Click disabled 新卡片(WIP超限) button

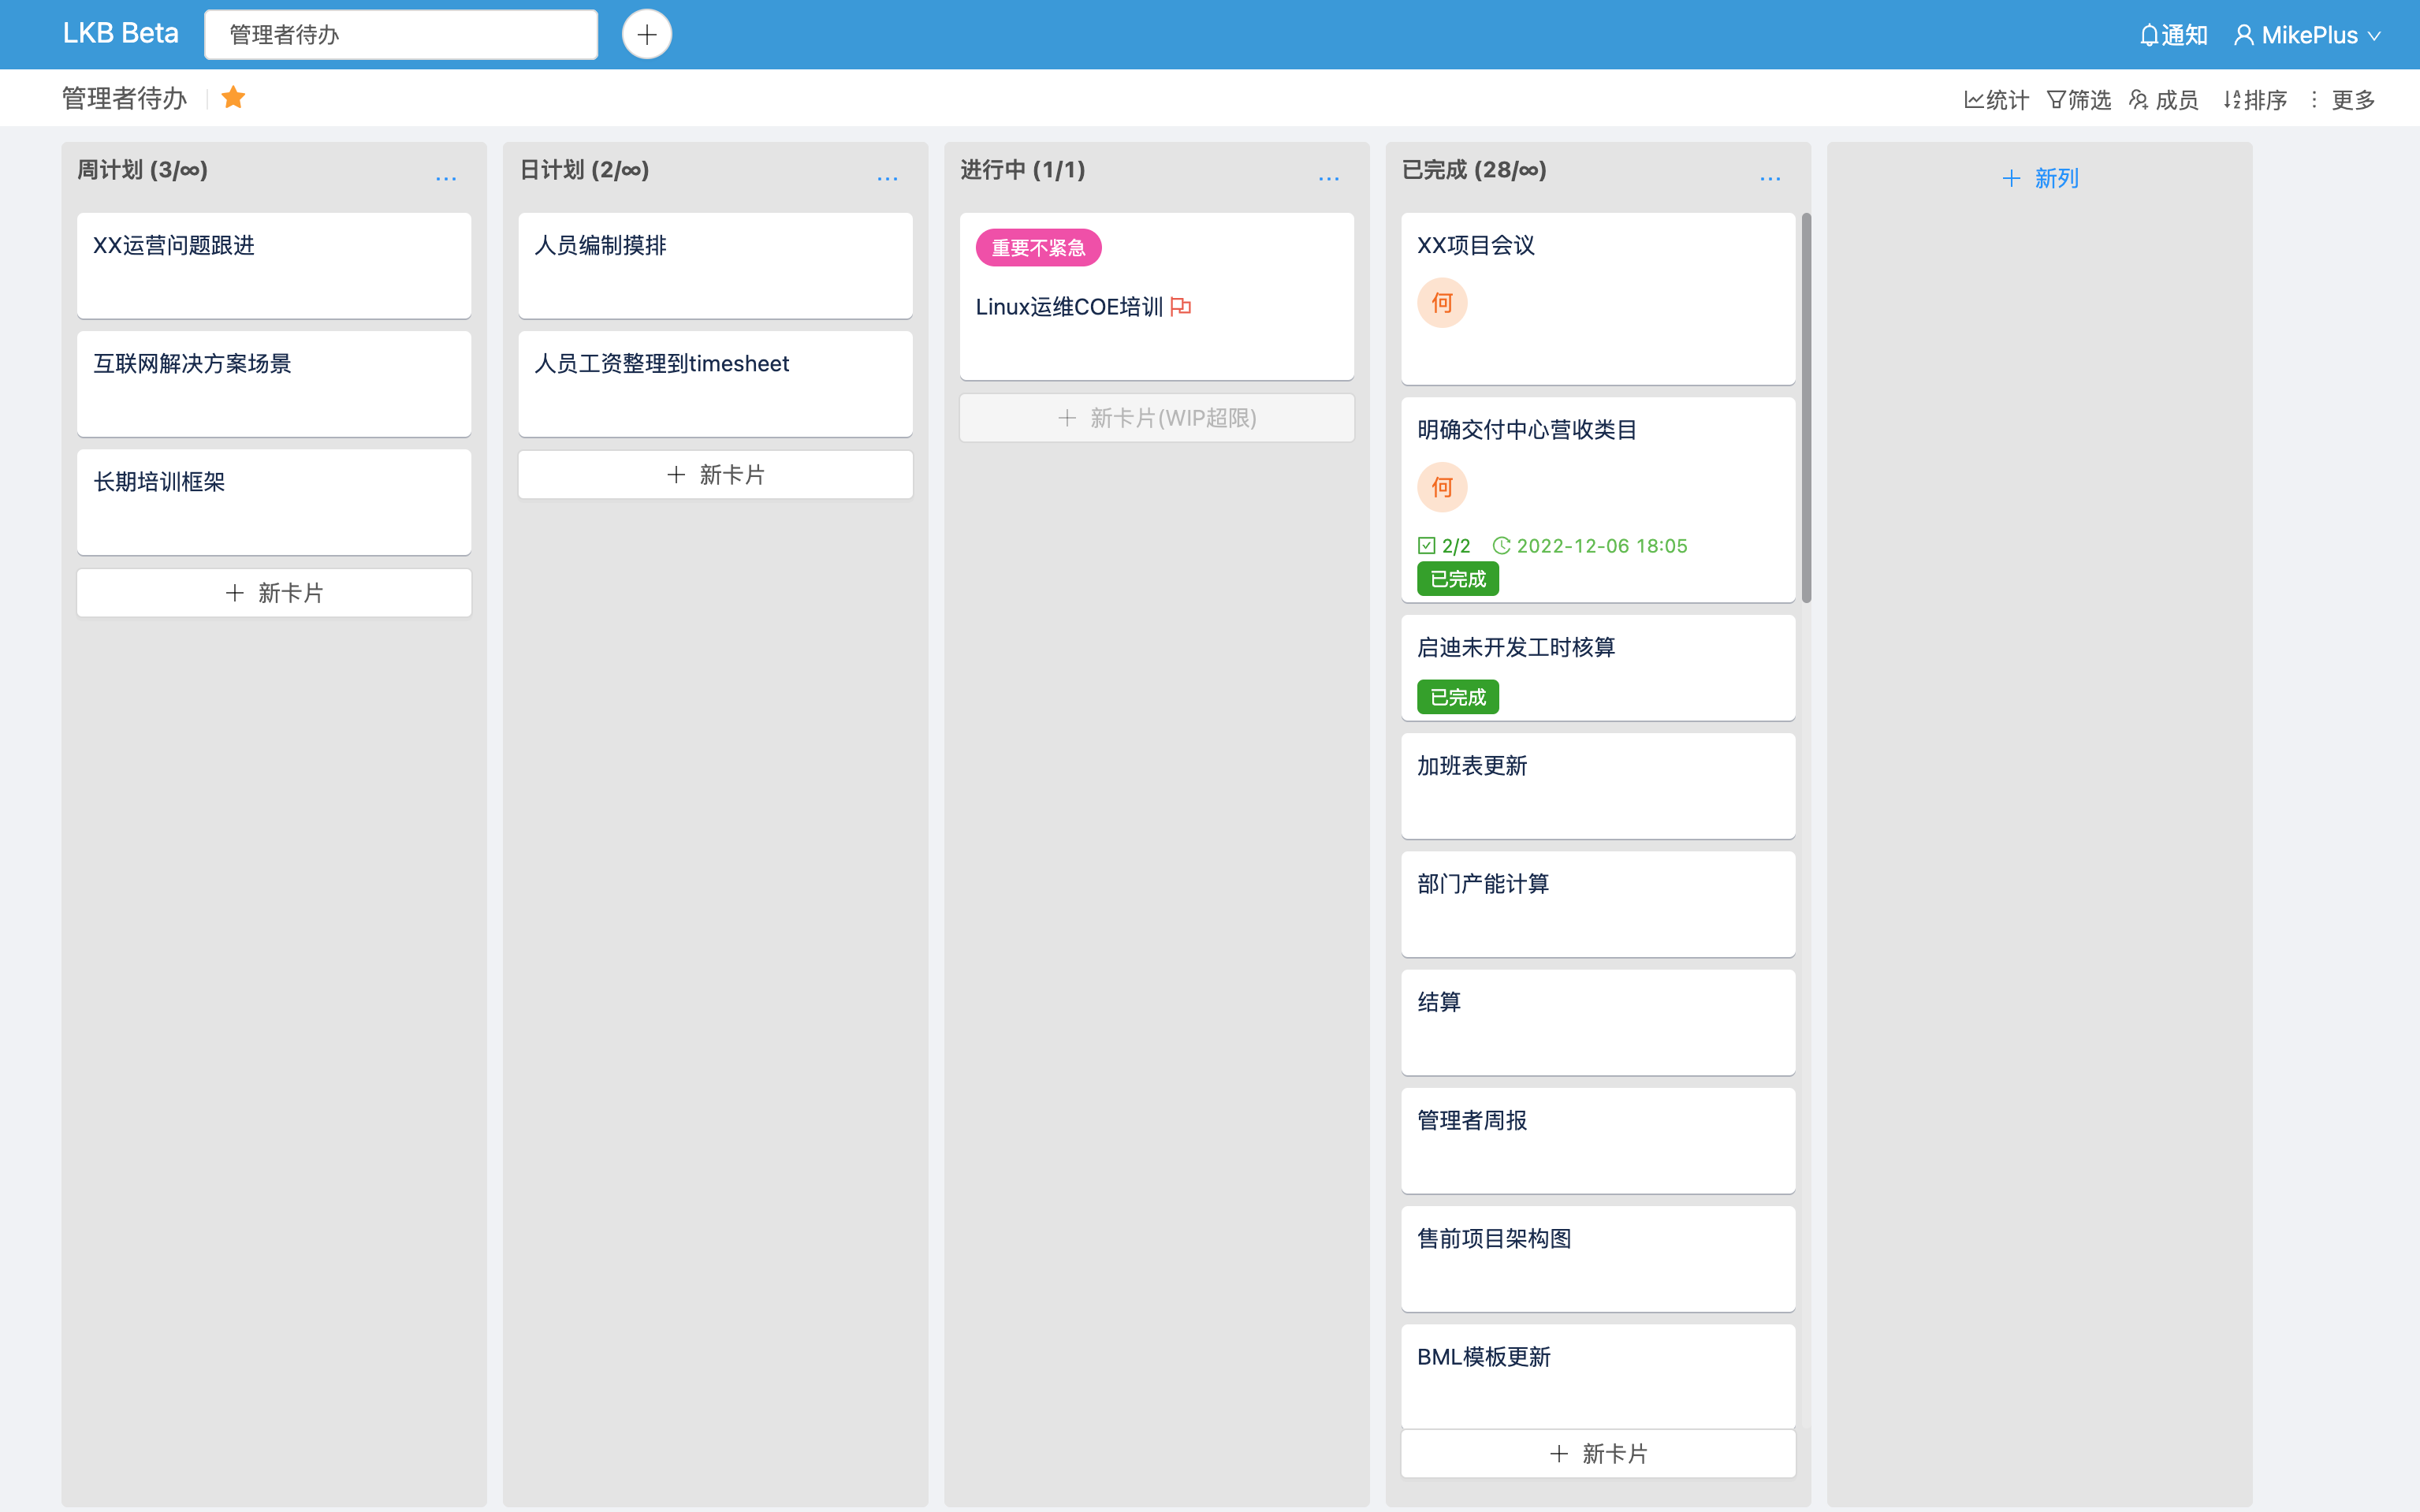[1157, 418]
